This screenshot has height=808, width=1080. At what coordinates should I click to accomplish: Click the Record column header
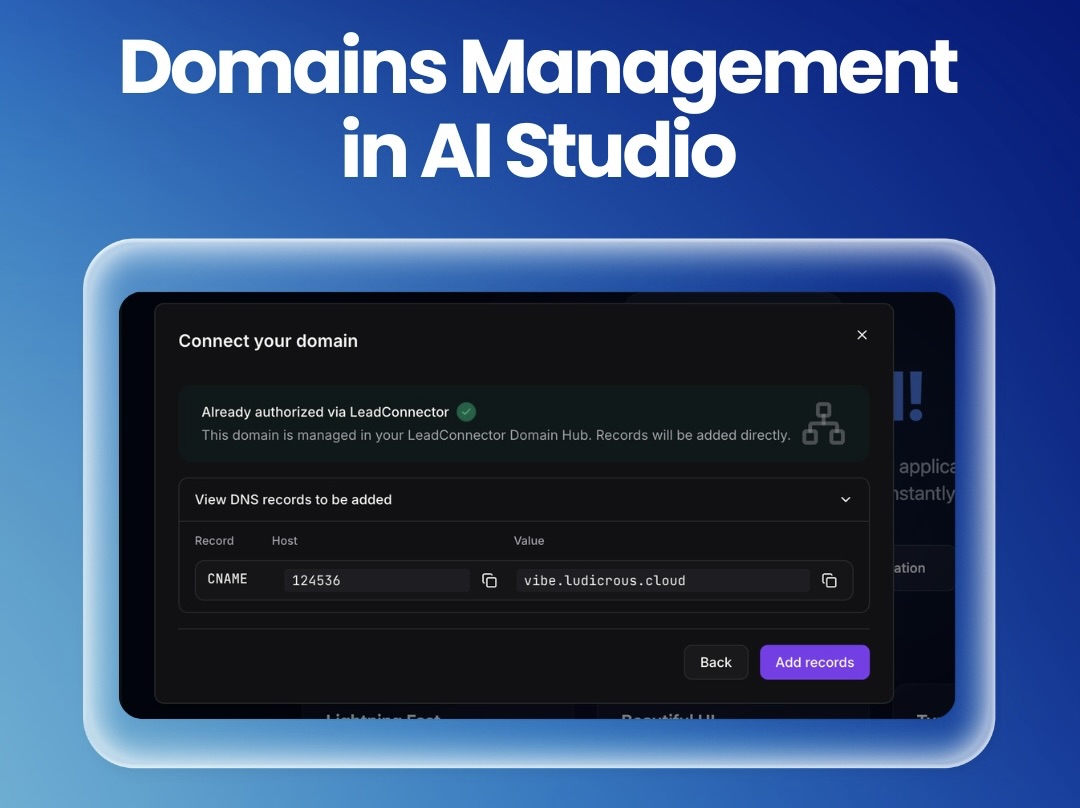point(214,541)
